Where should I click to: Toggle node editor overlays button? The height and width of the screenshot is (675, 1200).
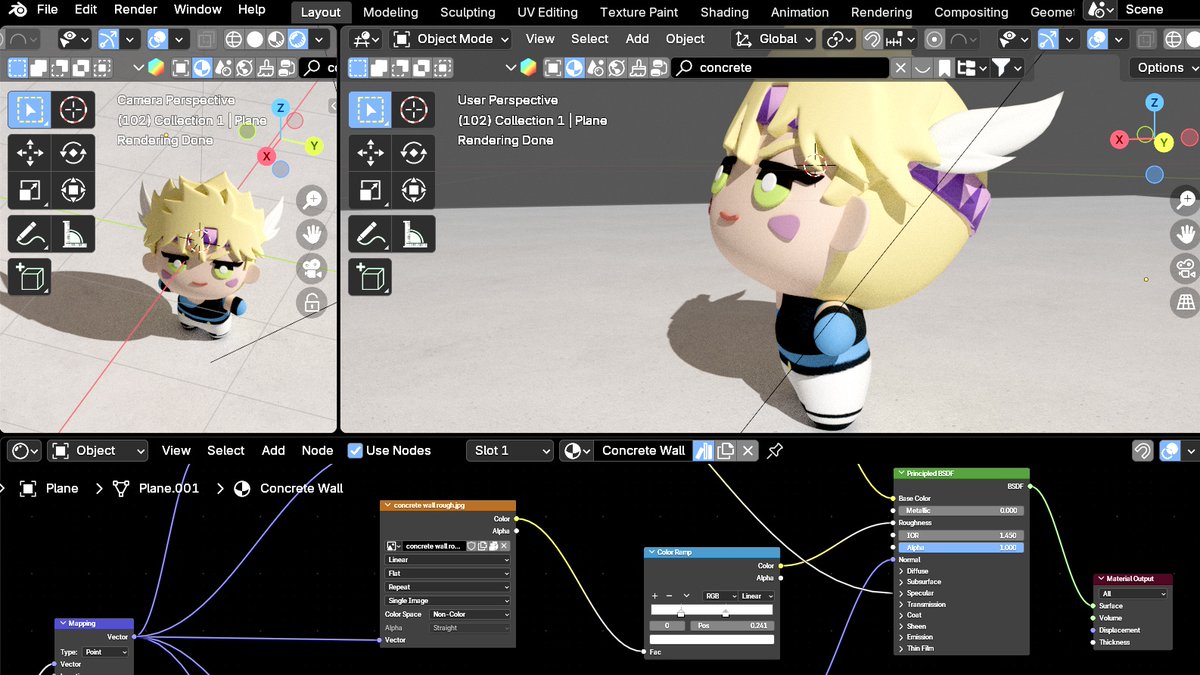pos(1169,451)
